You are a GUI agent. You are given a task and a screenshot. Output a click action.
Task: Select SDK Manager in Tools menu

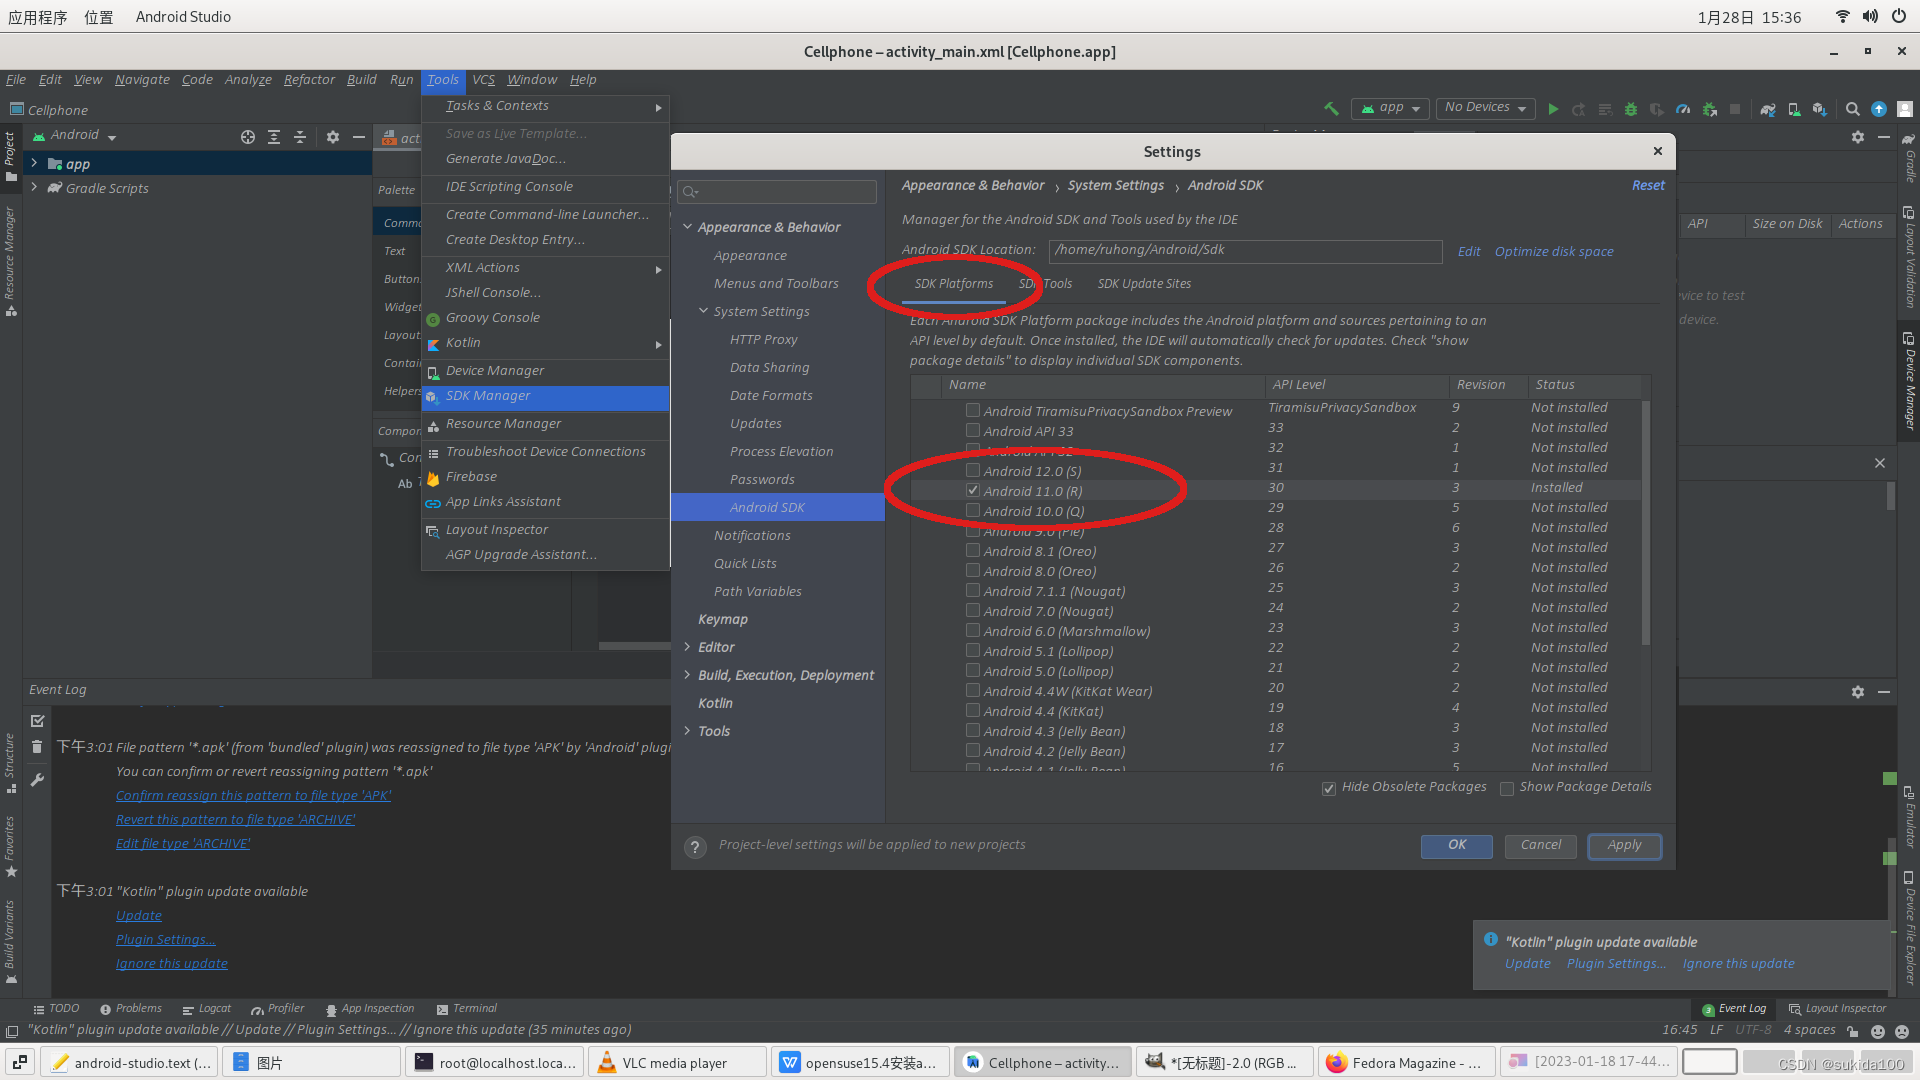click(545, 397)
